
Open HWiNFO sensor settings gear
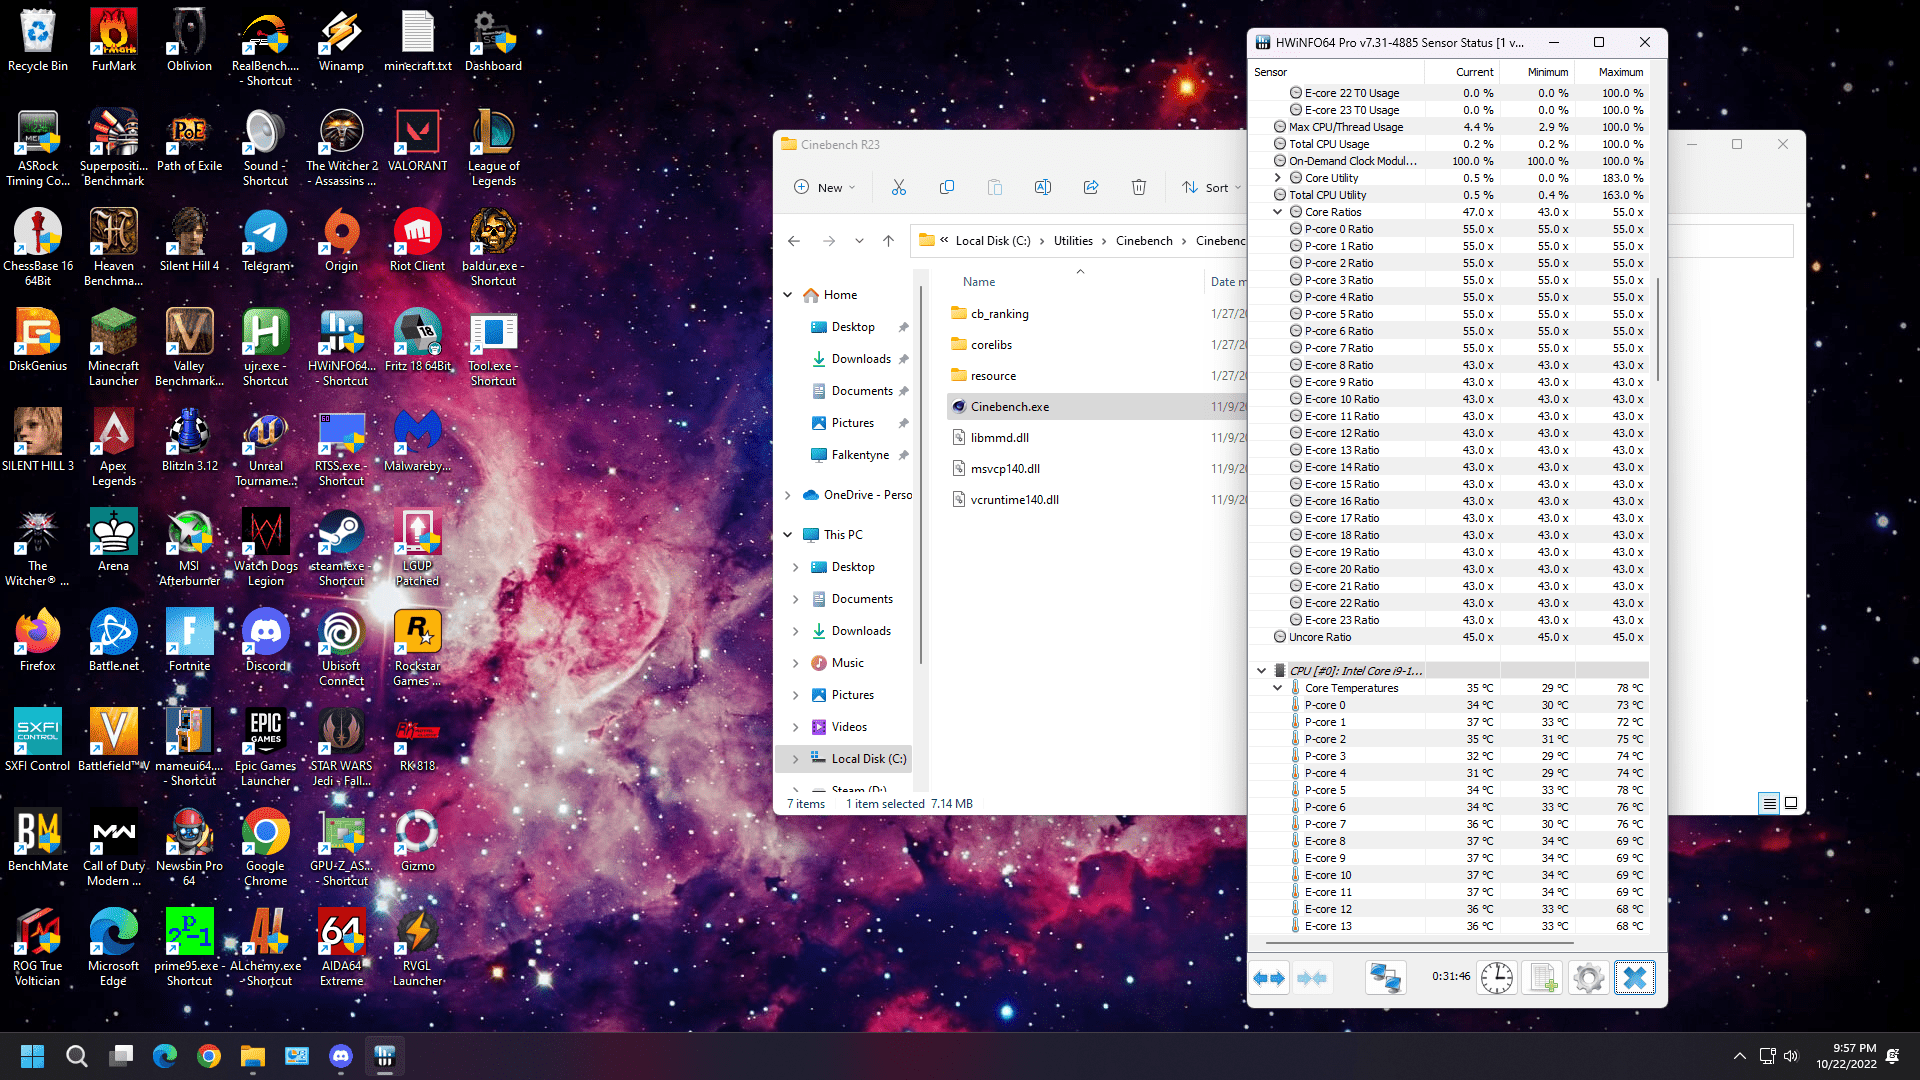click(1588, 977)
